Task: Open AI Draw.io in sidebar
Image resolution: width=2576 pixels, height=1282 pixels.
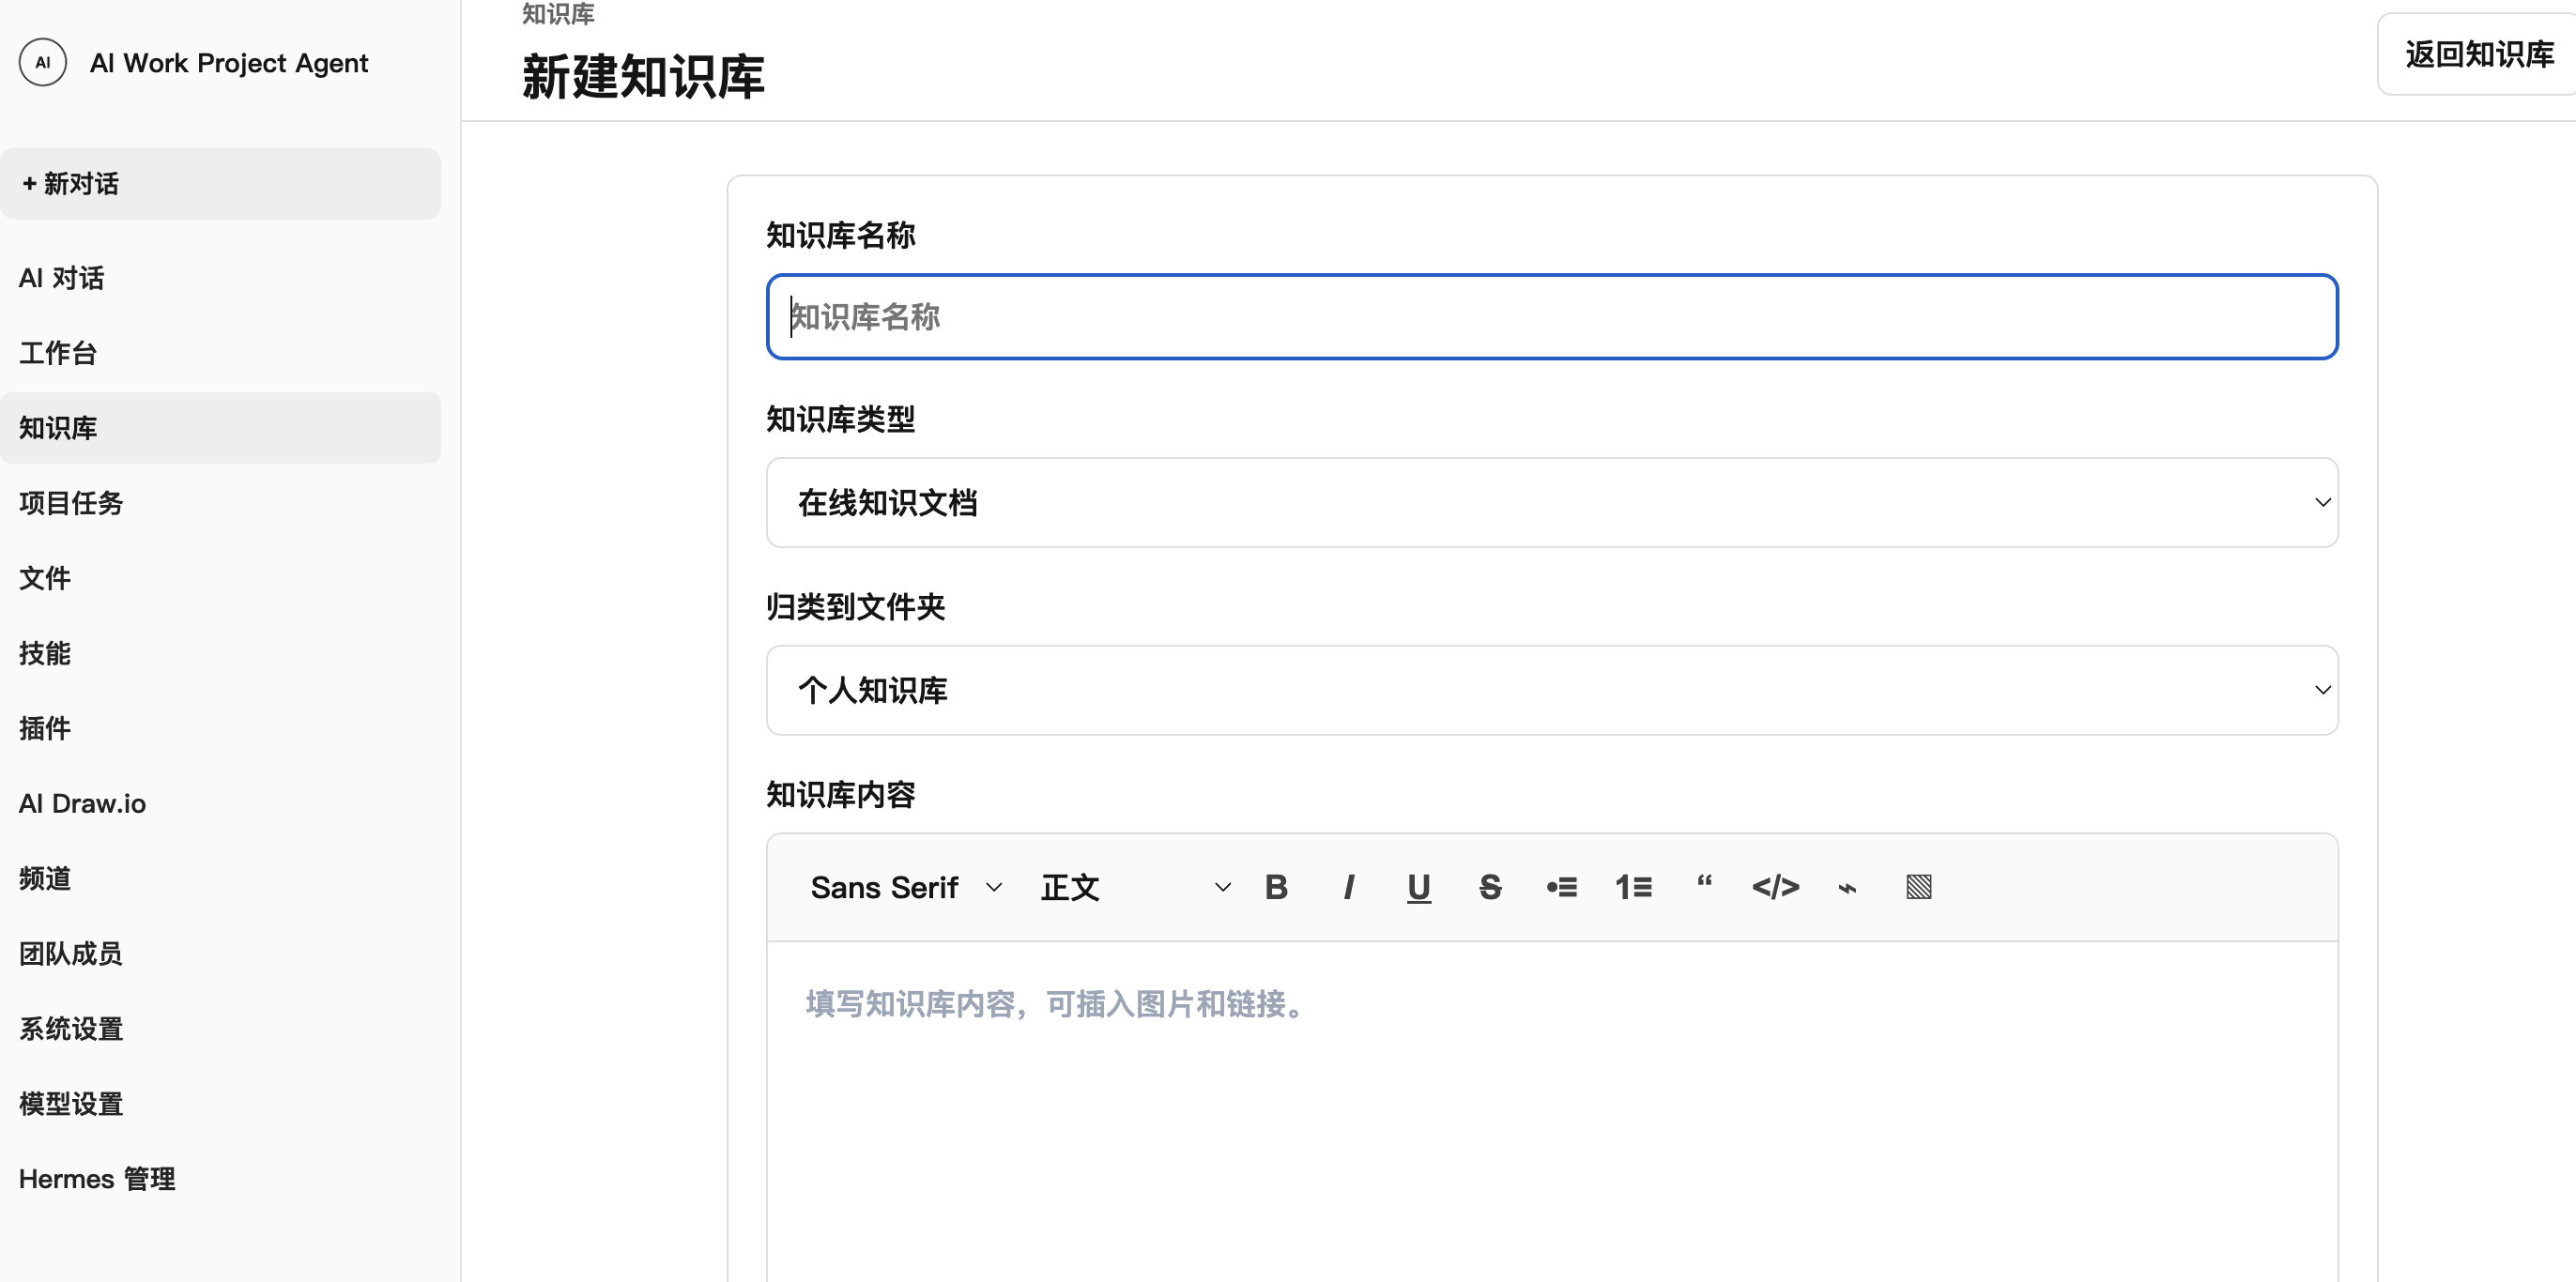Action: [x=220, y=803]
